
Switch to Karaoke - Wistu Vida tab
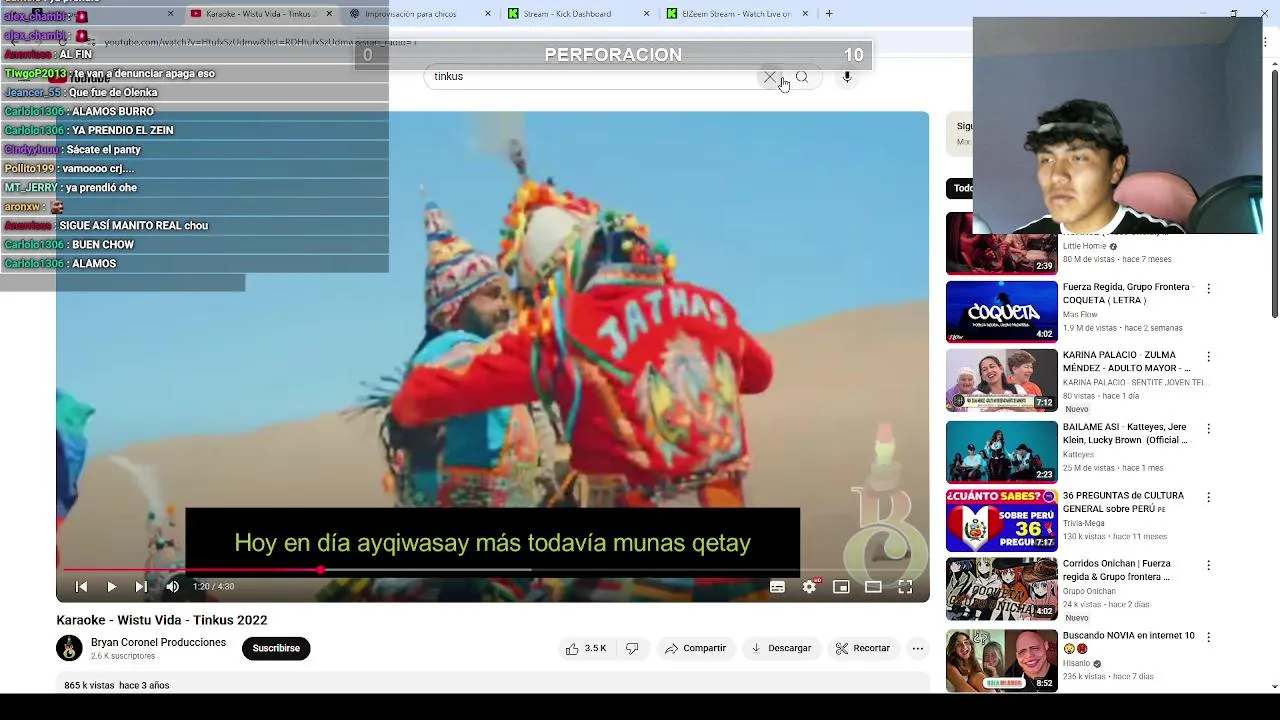(258, 14)
